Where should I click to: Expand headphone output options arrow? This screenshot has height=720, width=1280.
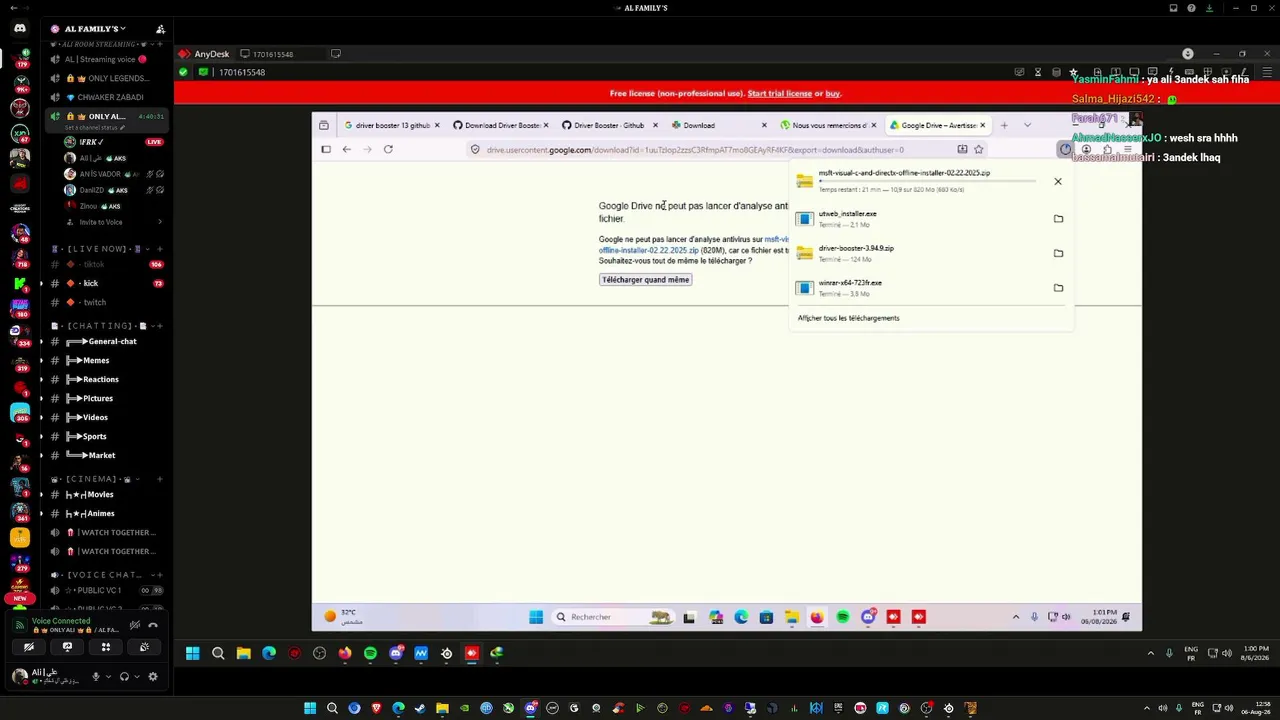click(137, 677)
